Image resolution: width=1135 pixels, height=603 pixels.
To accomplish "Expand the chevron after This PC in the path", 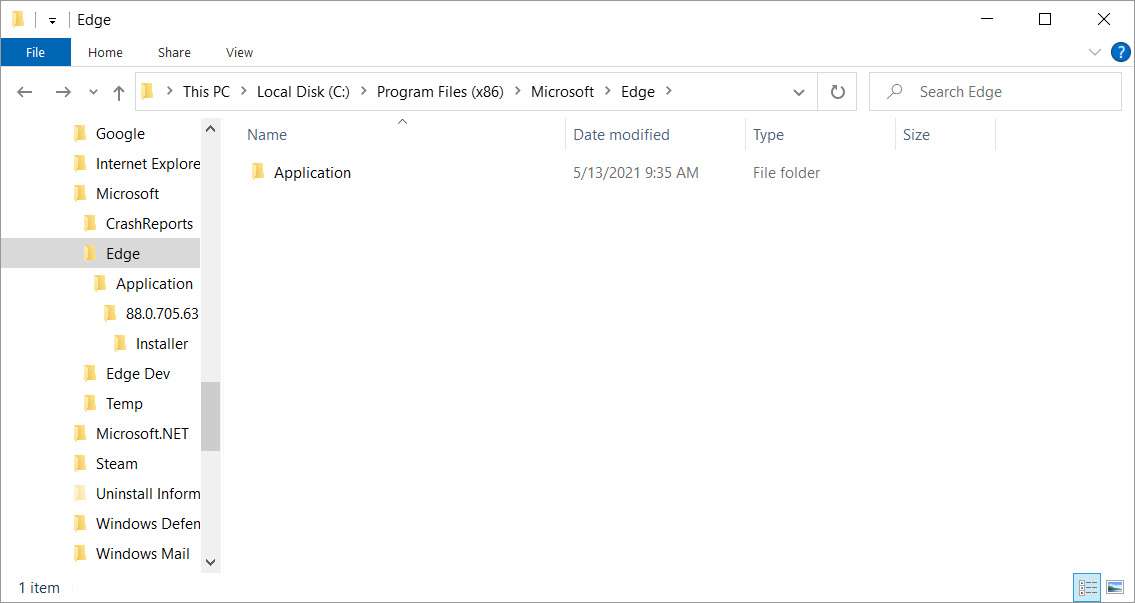I will point(244,92).
